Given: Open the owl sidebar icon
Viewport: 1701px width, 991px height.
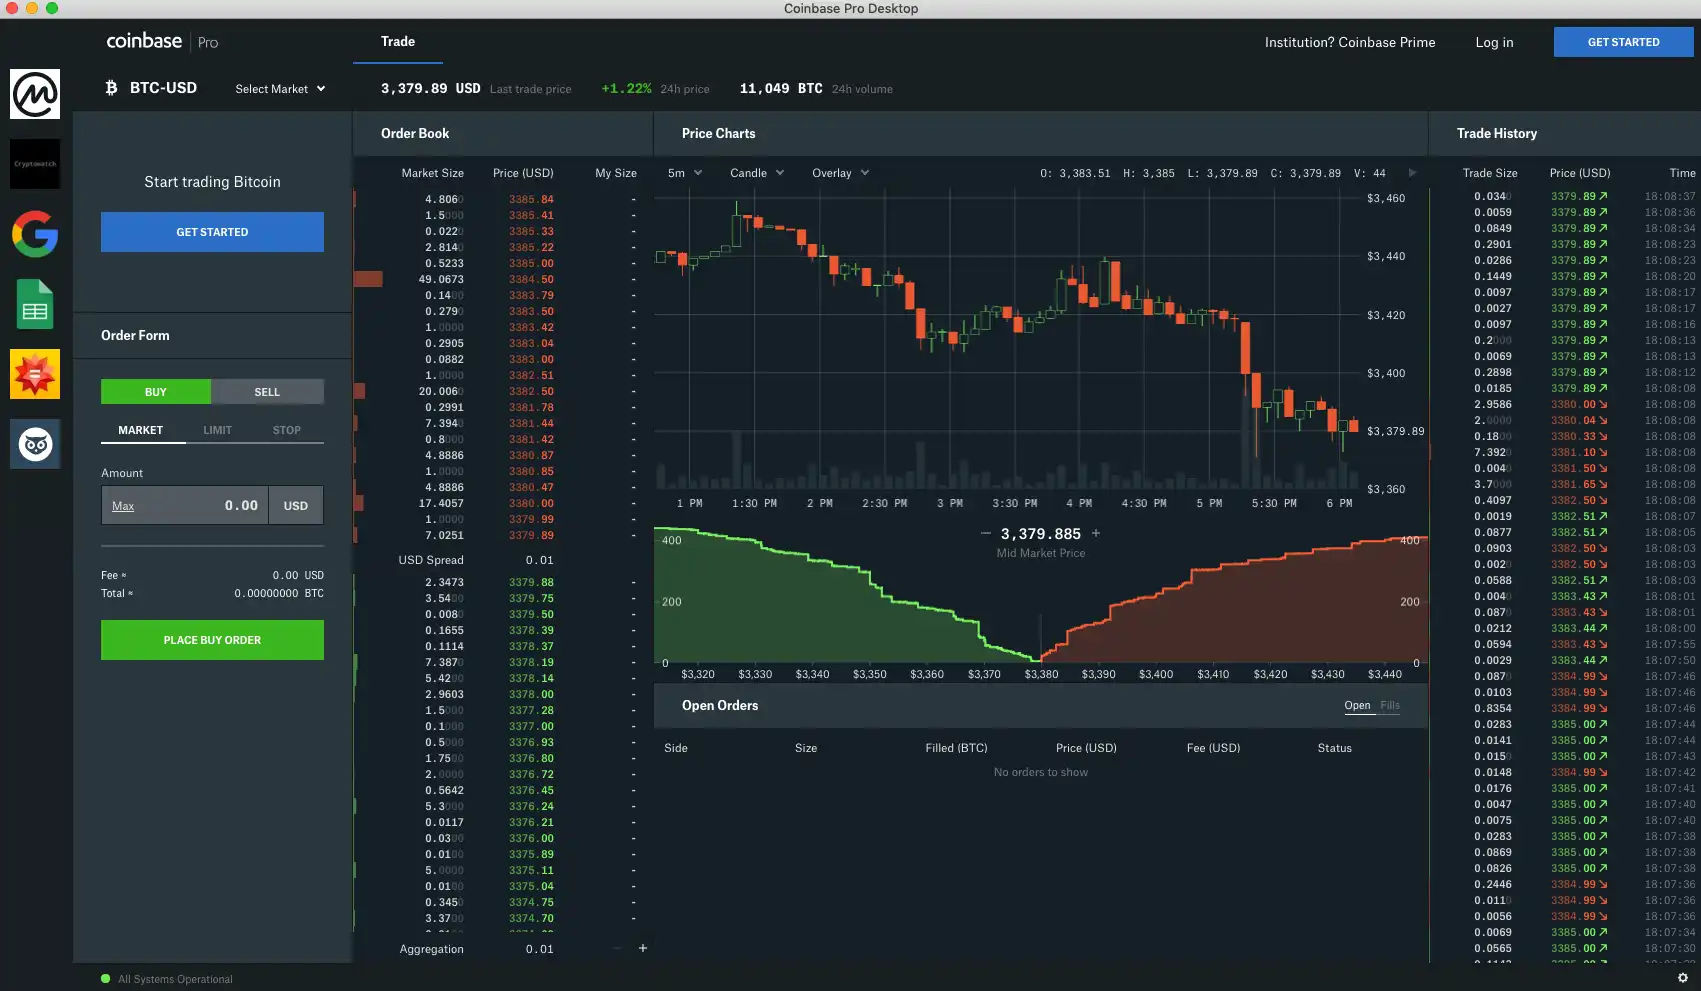Looking at the screenshot, I should pos(35,444).
